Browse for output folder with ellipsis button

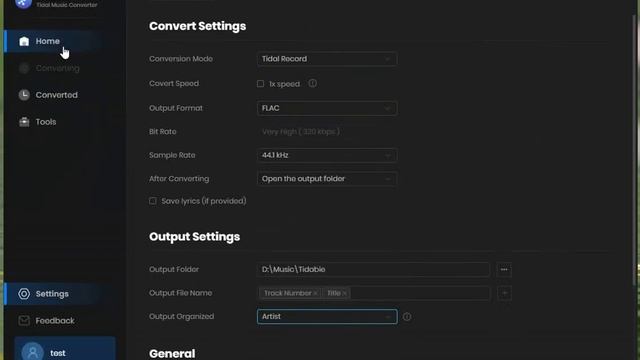pos(504,269)
